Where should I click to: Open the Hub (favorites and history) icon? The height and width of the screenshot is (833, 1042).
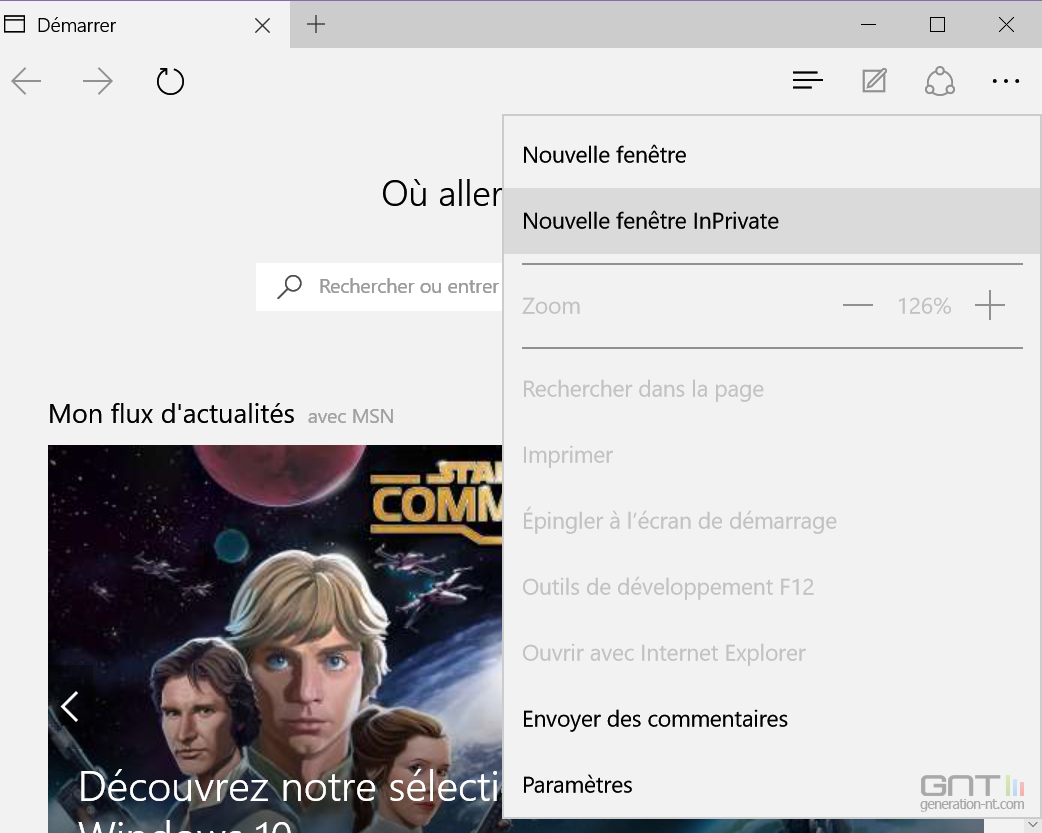click(807, 81)
